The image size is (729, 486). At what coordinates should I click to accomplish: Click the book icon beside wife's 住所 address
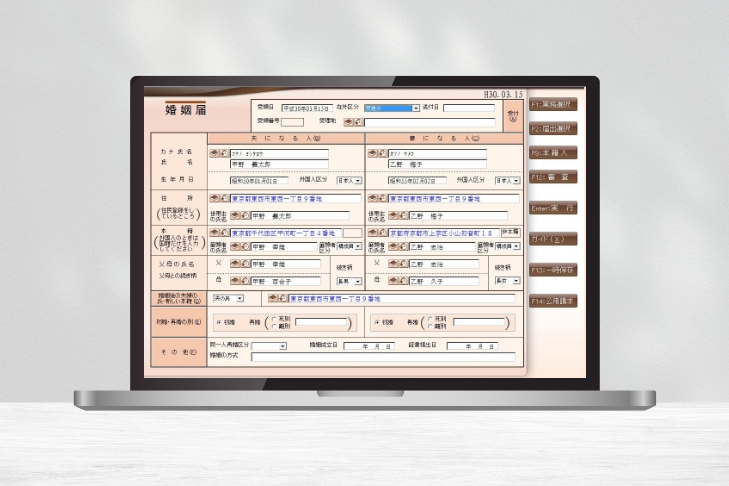372,198
